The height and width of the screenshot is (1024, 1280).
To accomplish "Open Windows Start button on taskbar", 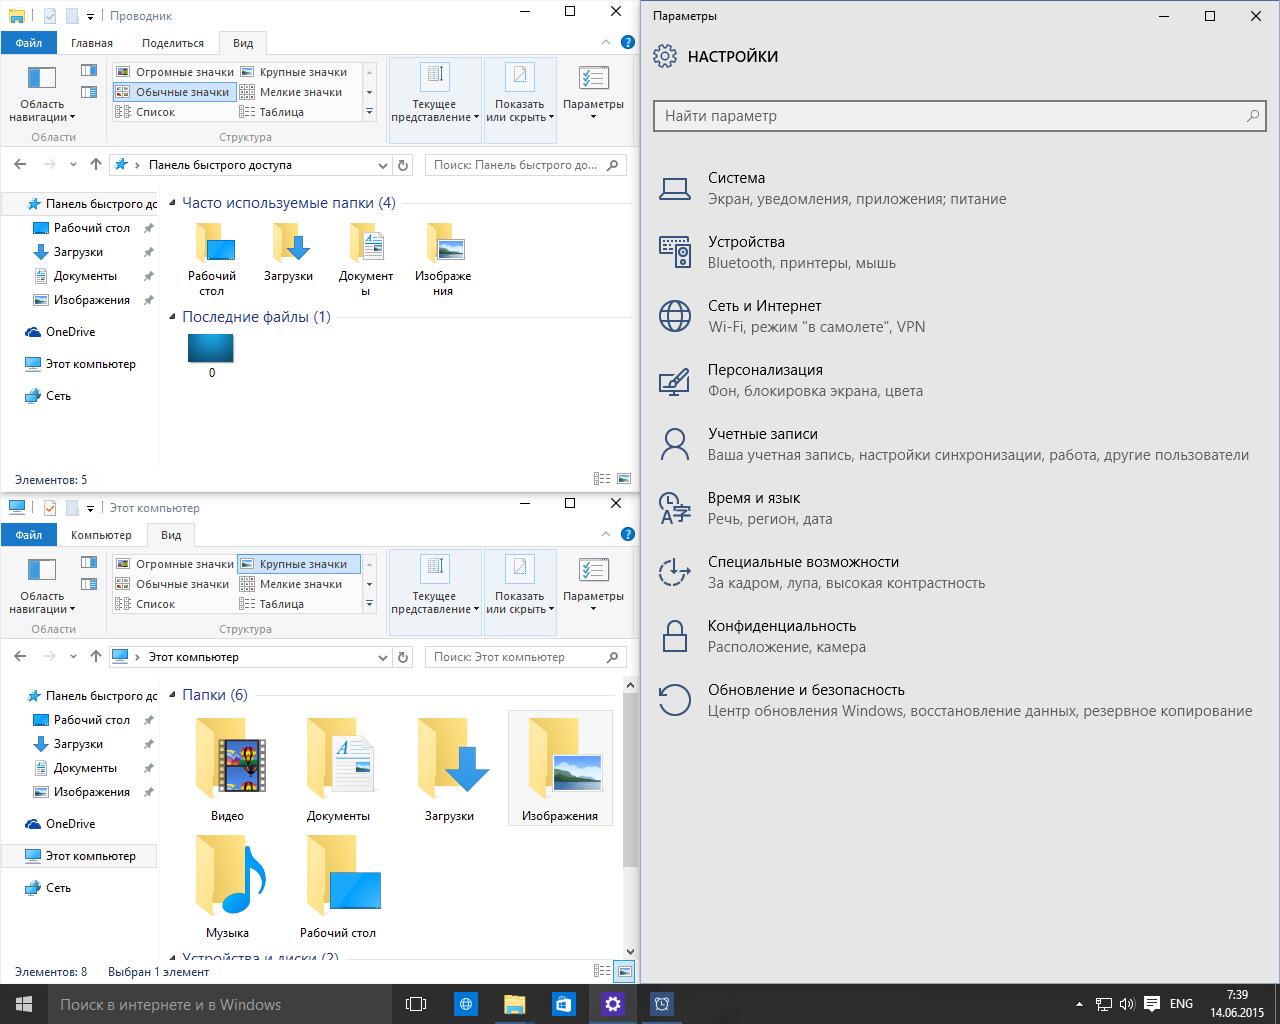I will click(x=24, y=1004).
